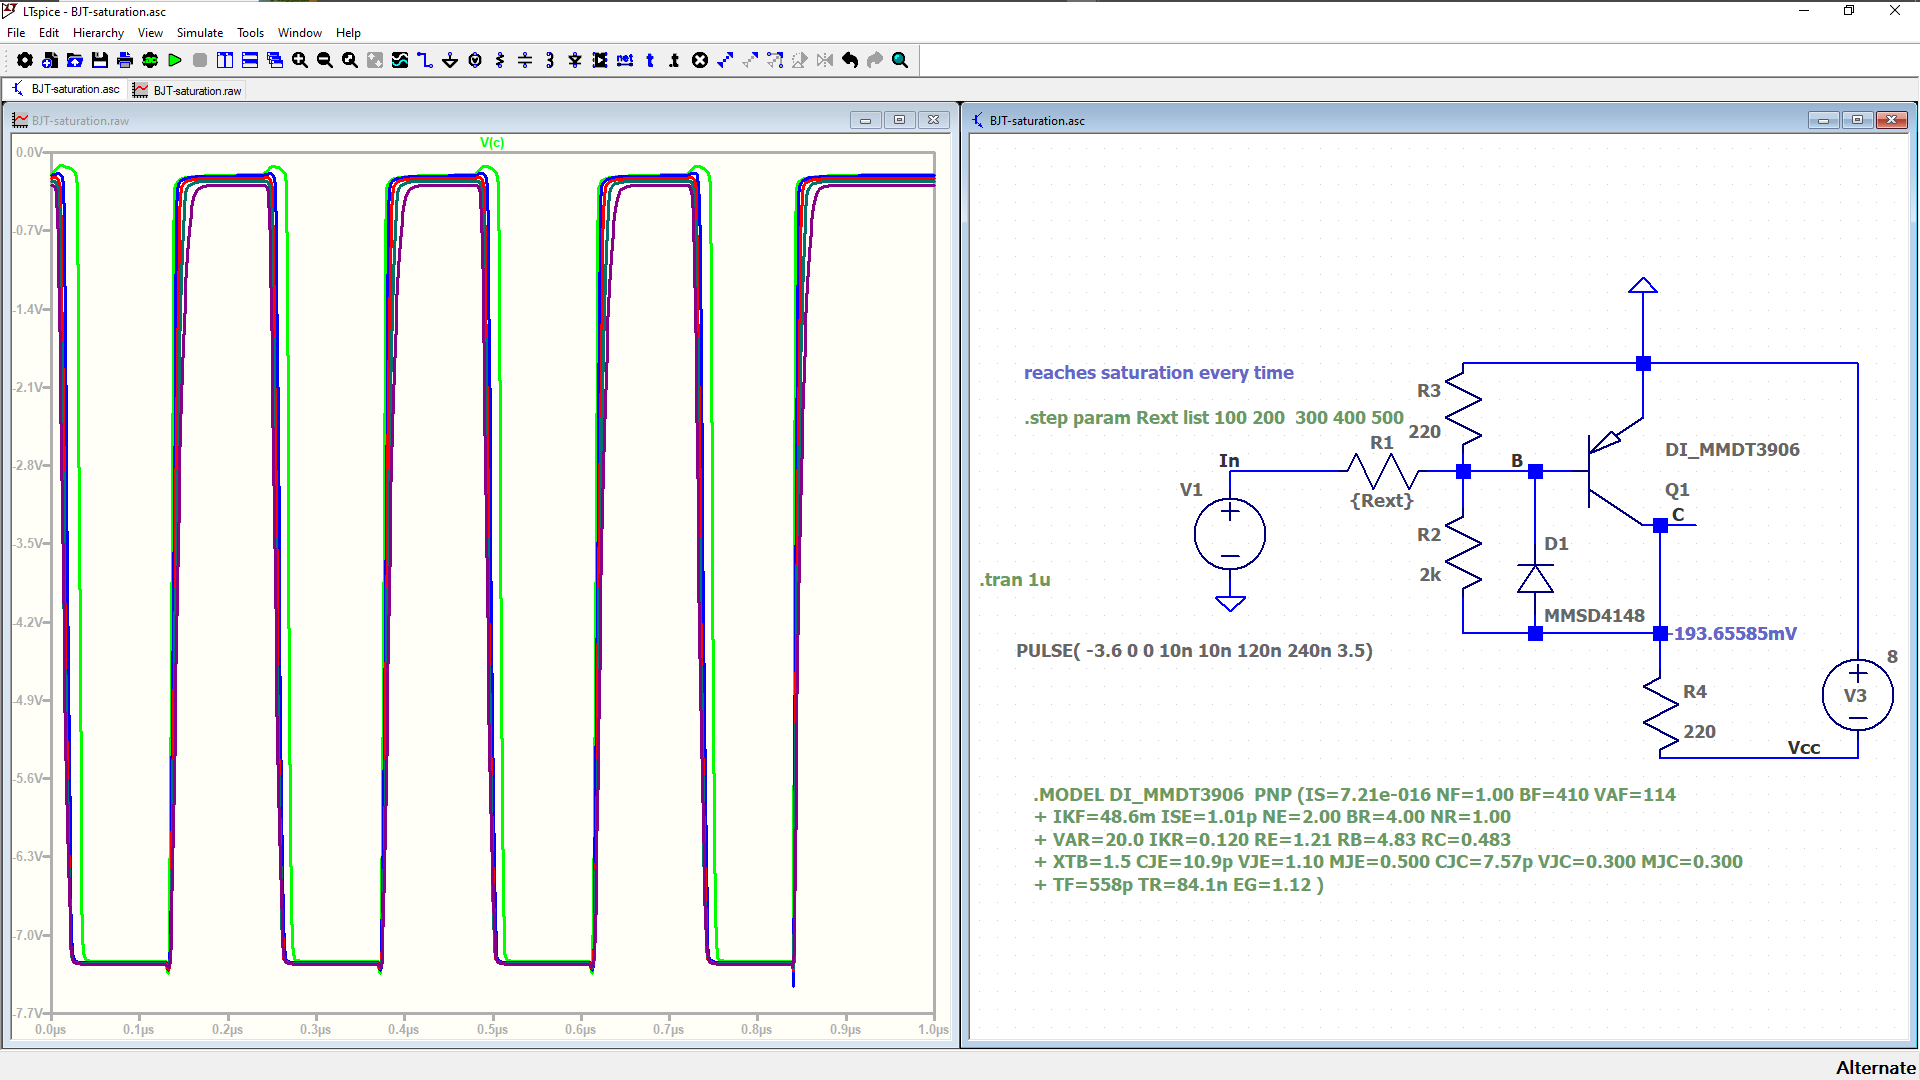Click the MMSD4148 diode label
The image size is (1920, 1080).
[x=1594, y=616]
